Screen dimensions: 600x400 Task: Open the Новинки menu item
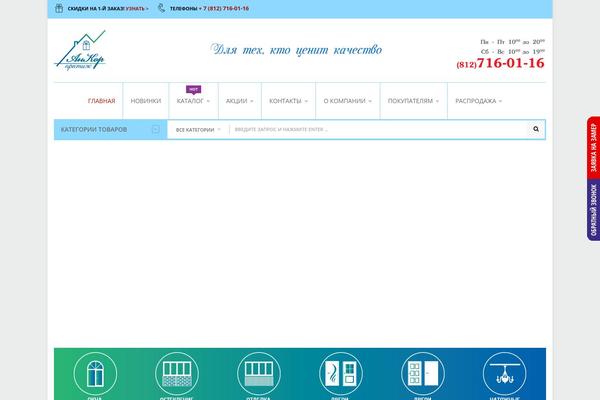[x=146, y=101]
